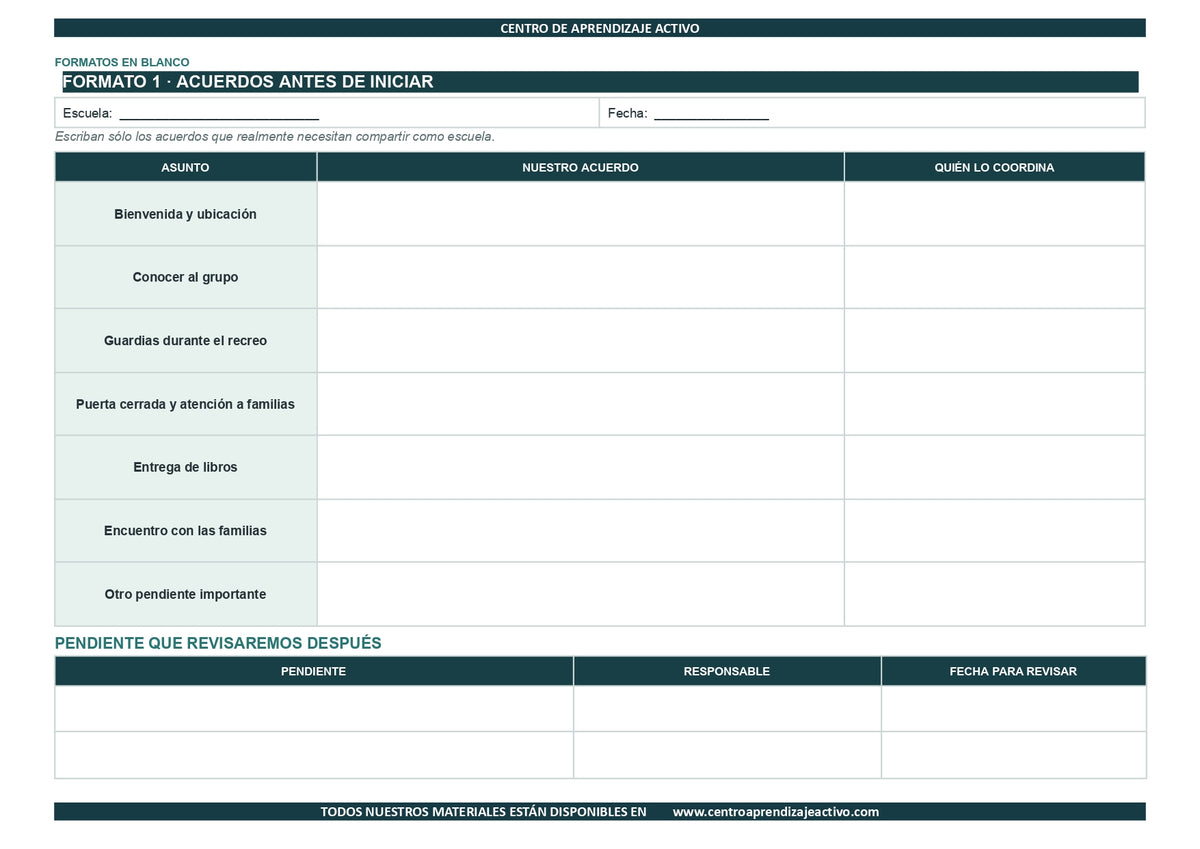Screen dimensions: 1200x849
Task: Click the first empty cell under FECHA PARA REVISAR
Action: click(1013, 709)
